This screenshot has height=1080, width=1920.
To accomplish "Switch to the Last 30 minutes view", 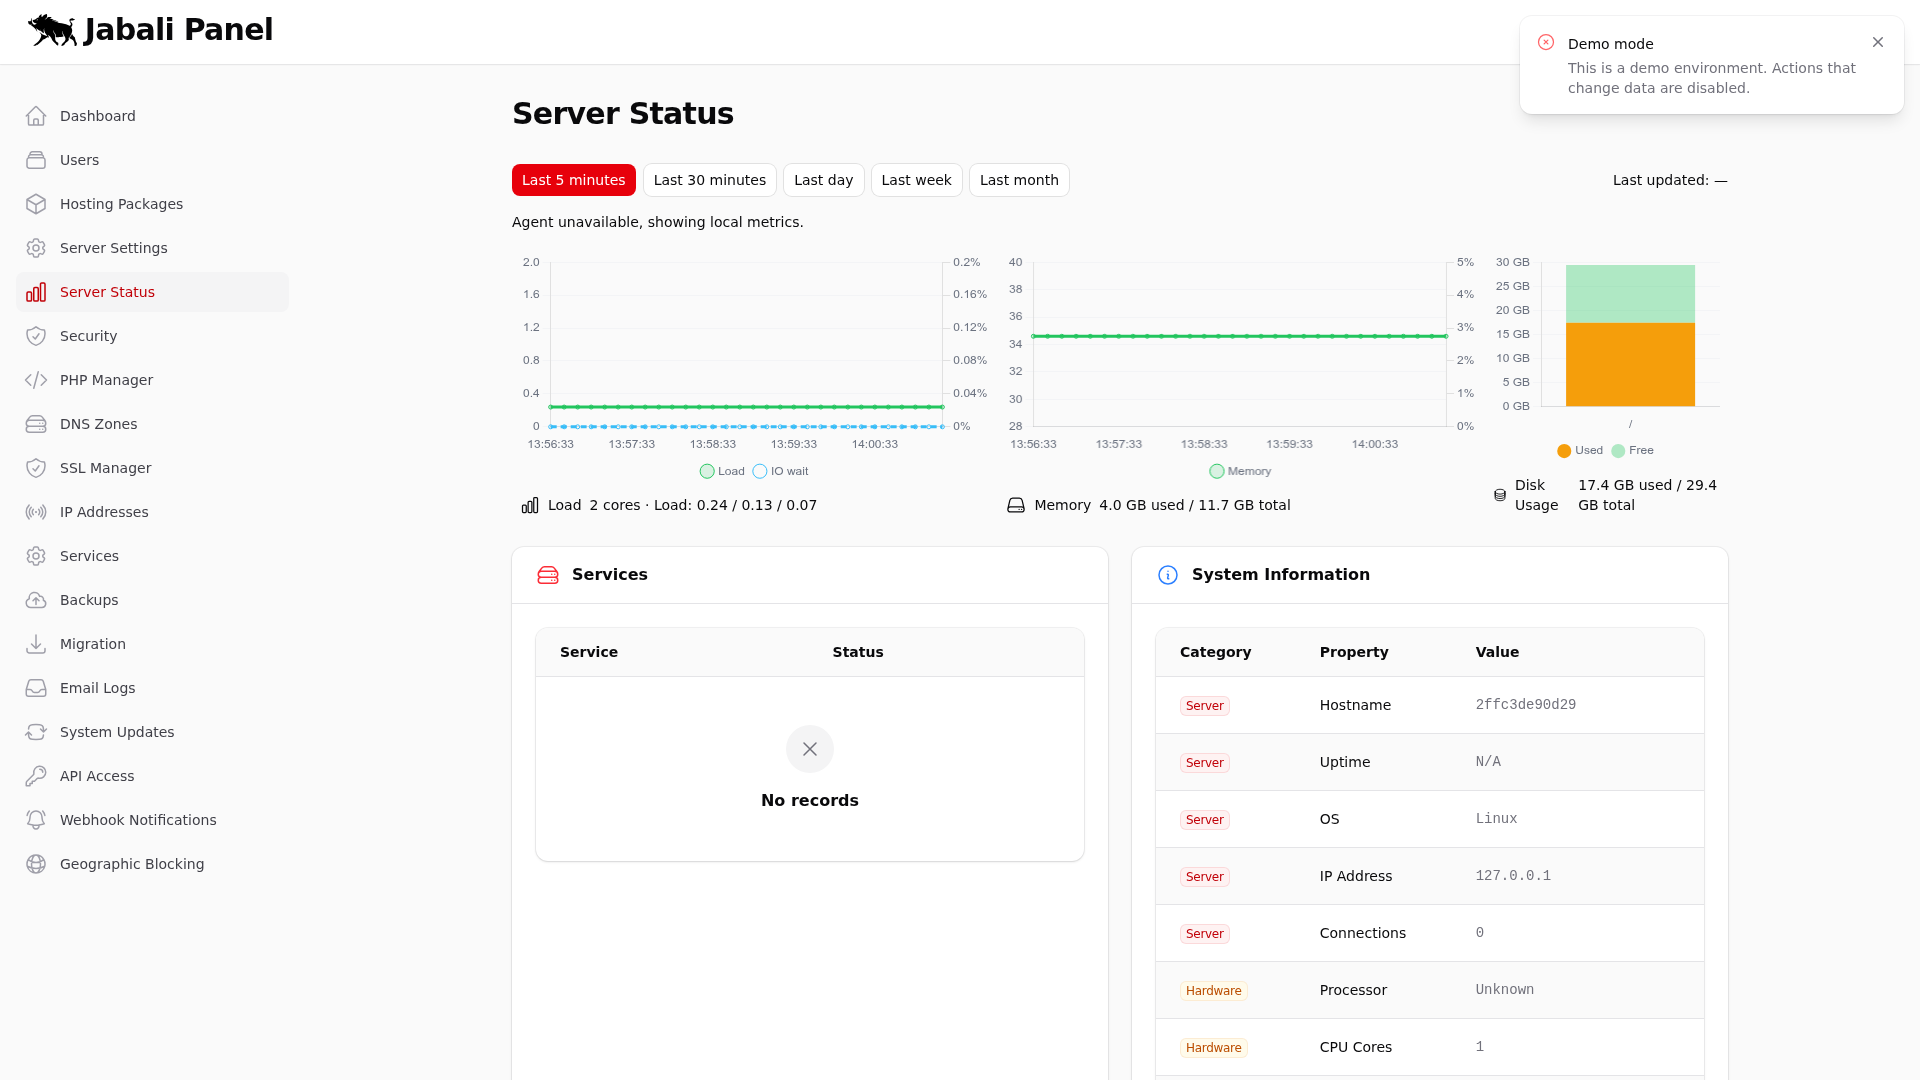I will 710,180.
